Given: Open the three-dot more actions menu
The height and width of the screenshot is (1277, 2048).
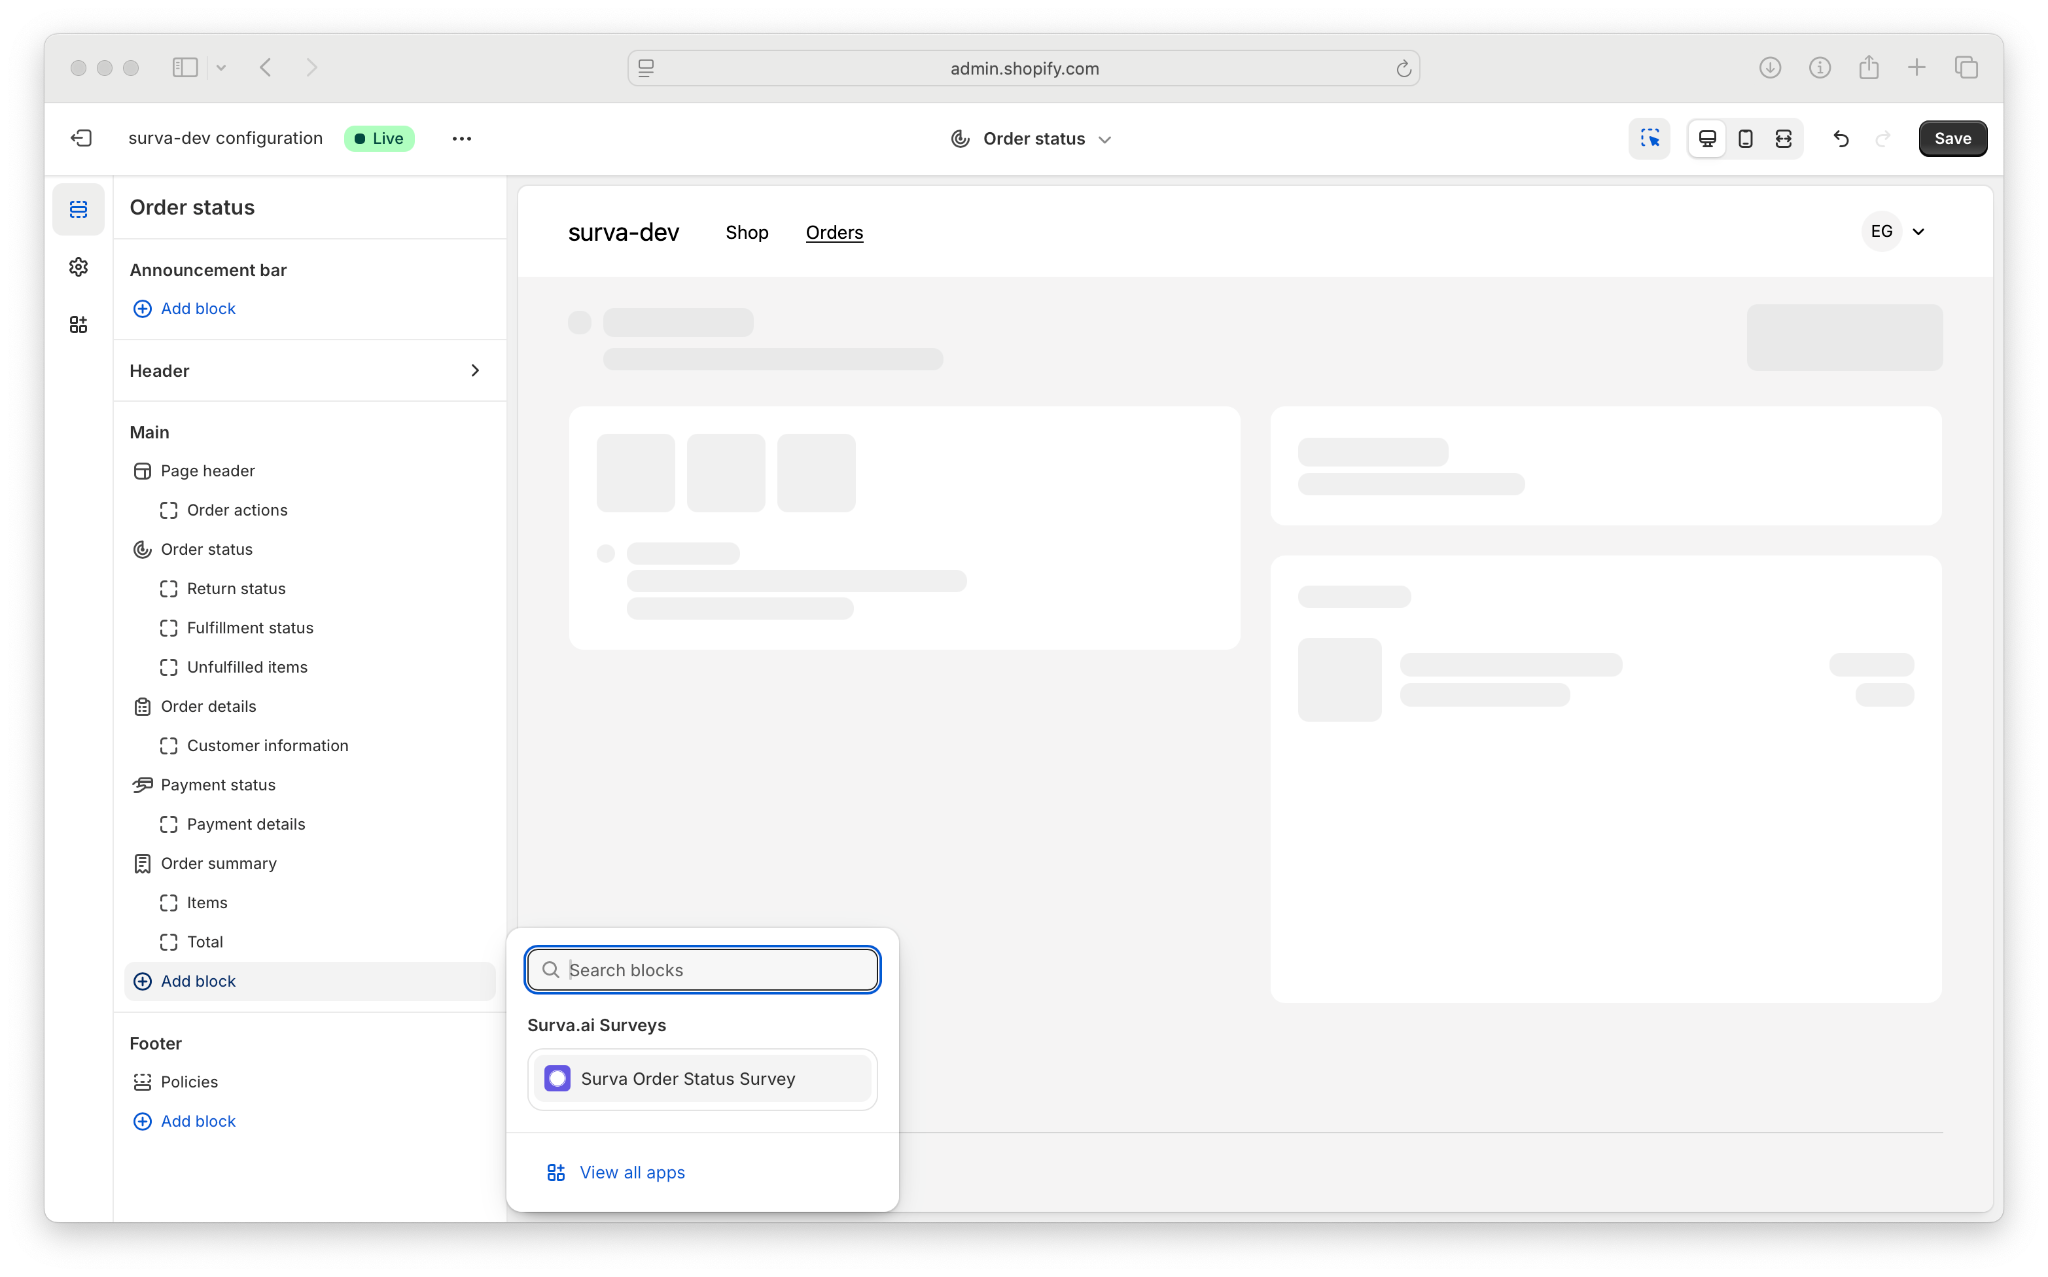Looking at the screenshot, I should pos(461,139).
